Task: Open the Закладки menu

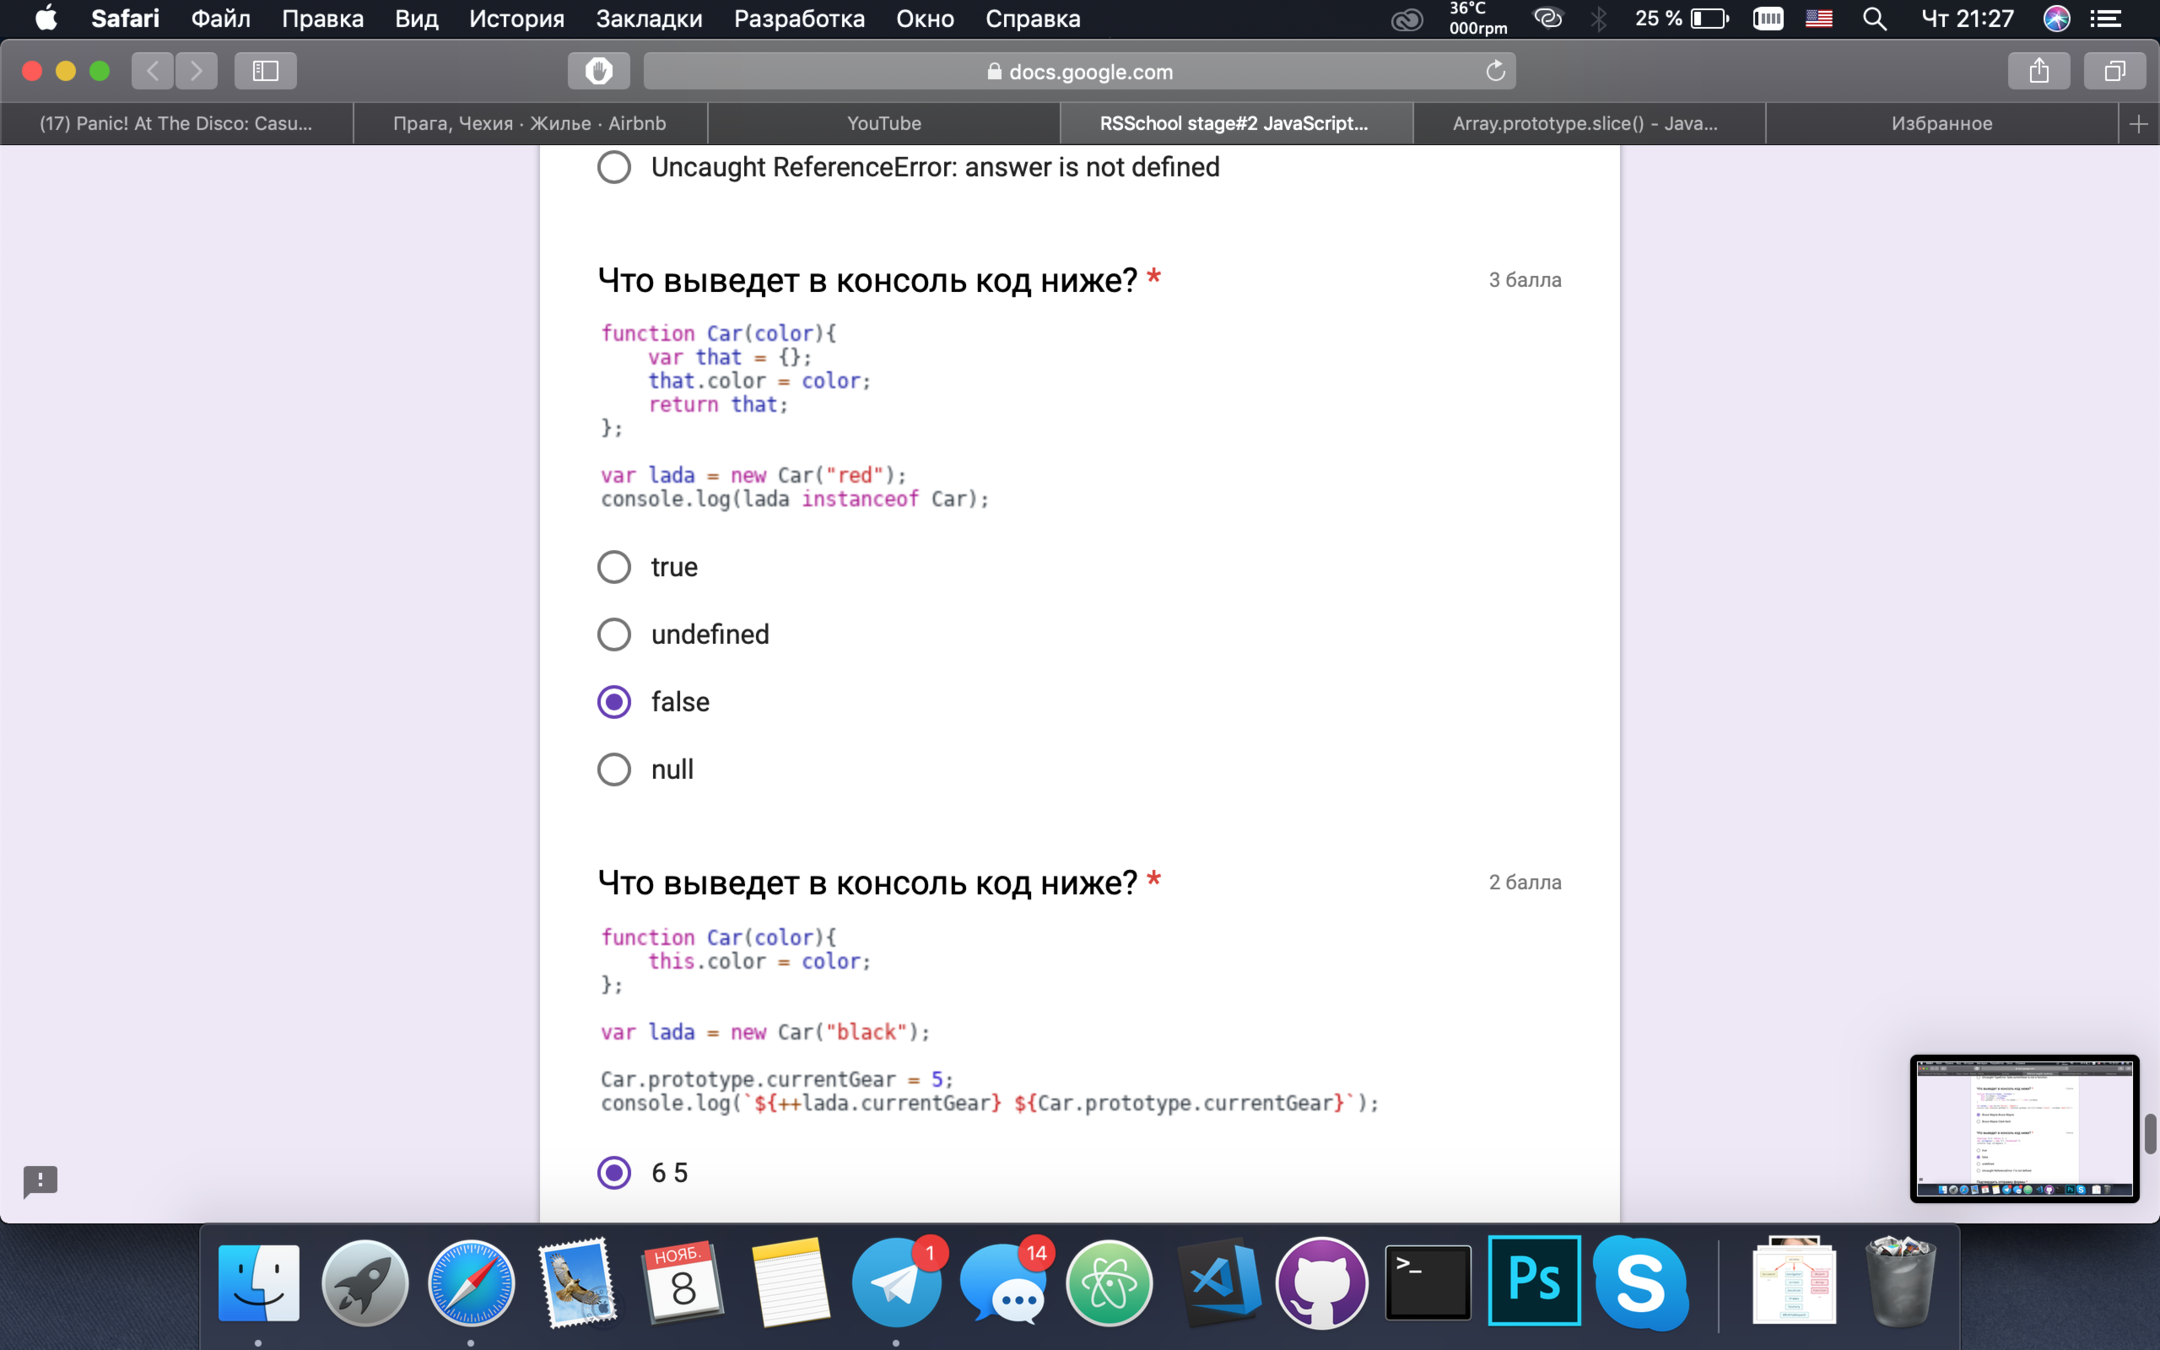Action: click(648, 19)
